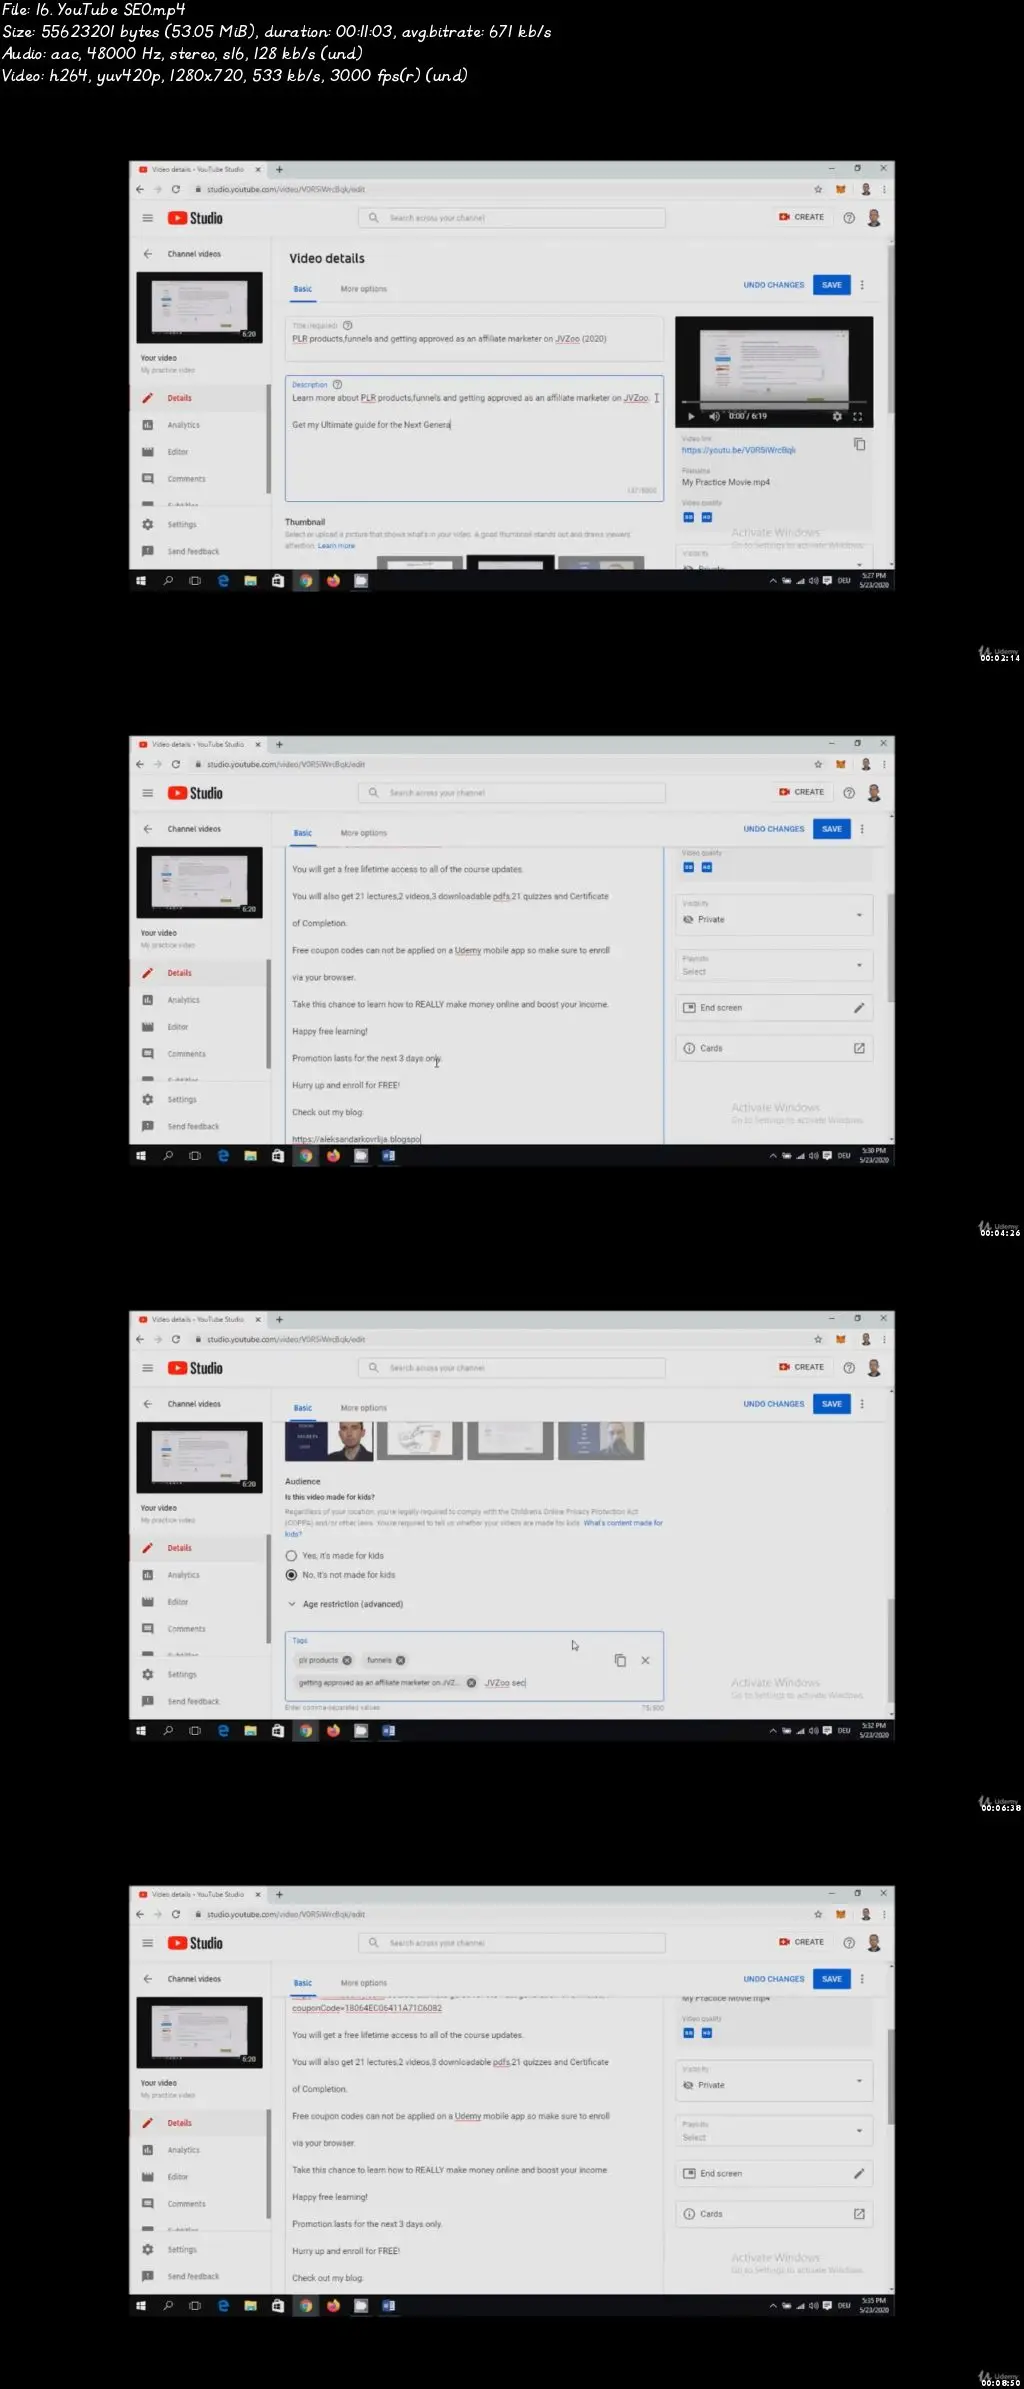Edit End screen pencil in 00:08:50 frame
This screenshot has width=1024, height=2389.
click(859, 2174)
